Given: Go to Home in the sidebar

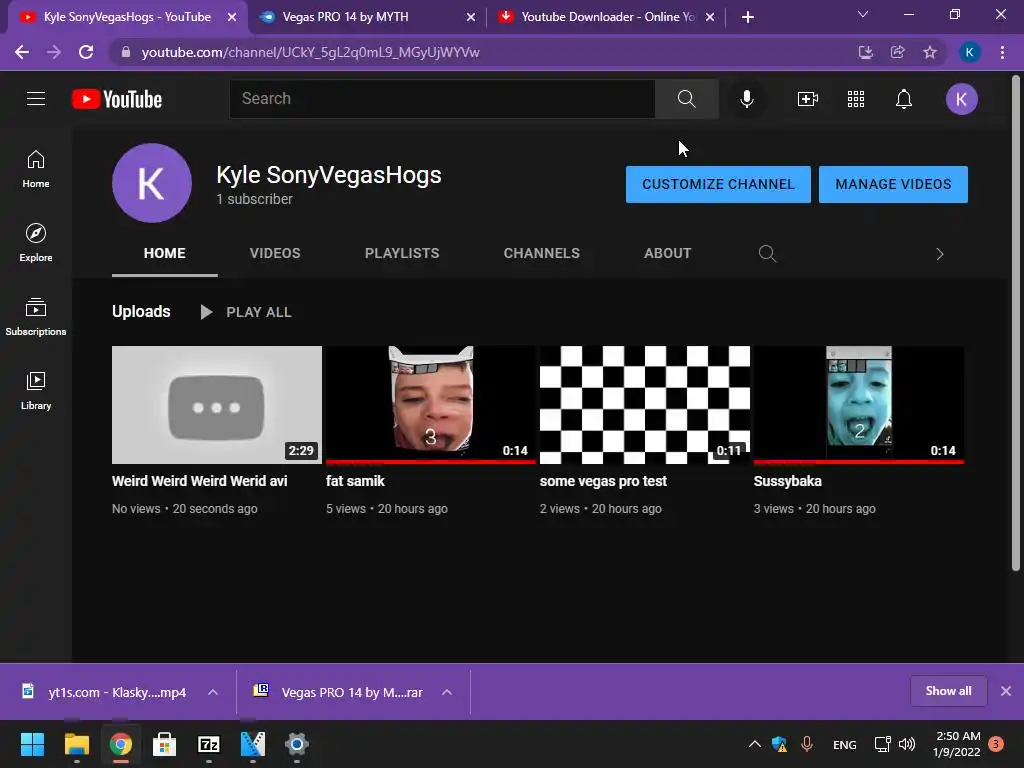Looking at the screenshot, I should coord(36,169).
